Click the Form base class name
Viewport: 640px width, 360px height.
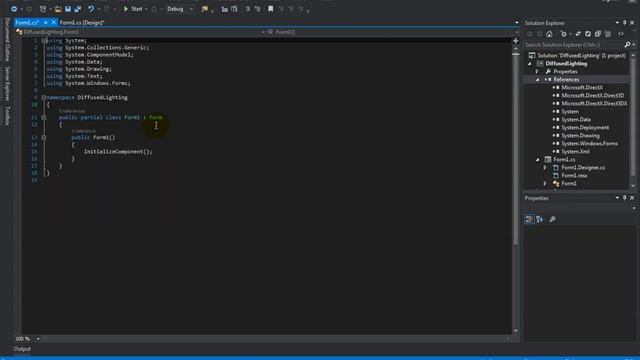click(156, 118)
